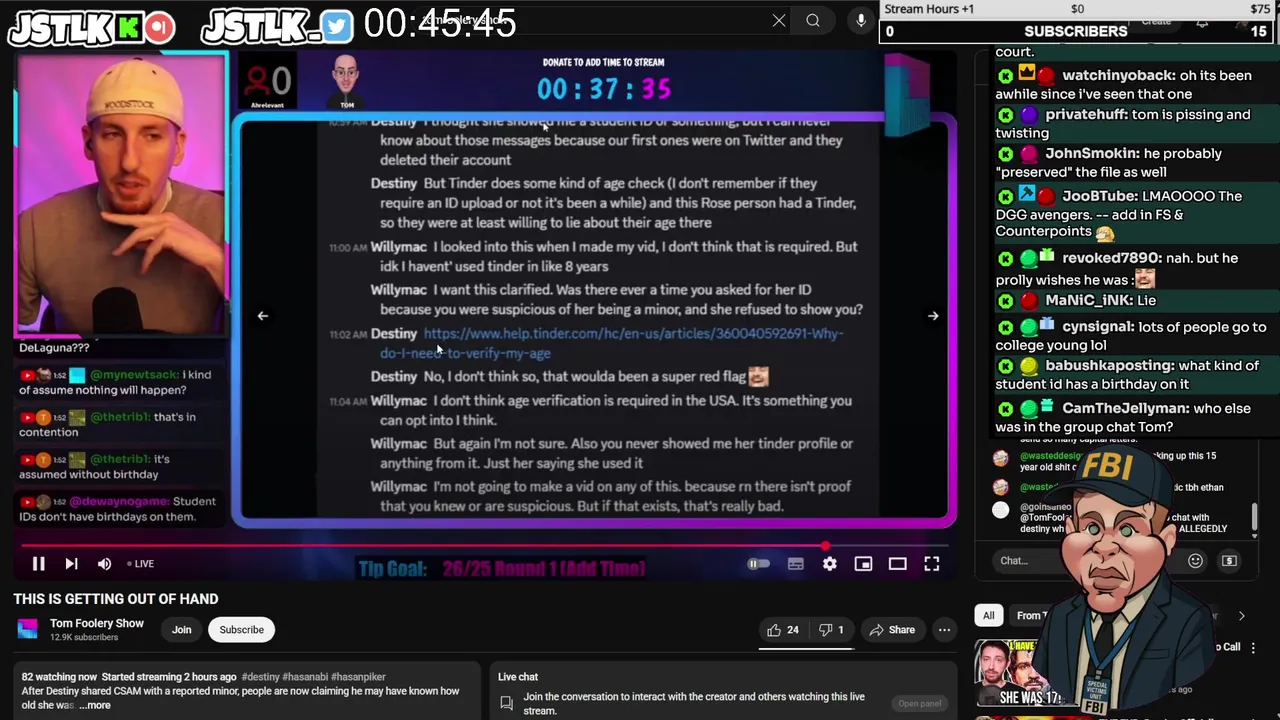Click the Twitter bird logo overlay

(x=337, y=28)
